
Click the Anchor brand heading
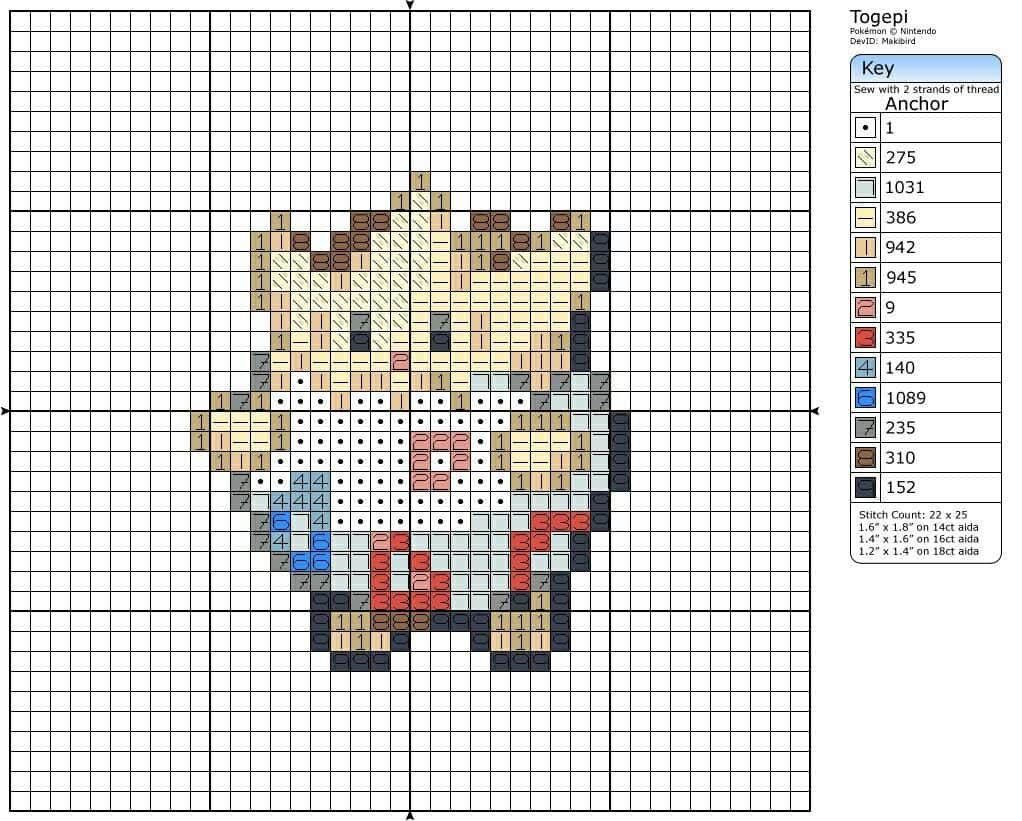[x=916, y=104]
